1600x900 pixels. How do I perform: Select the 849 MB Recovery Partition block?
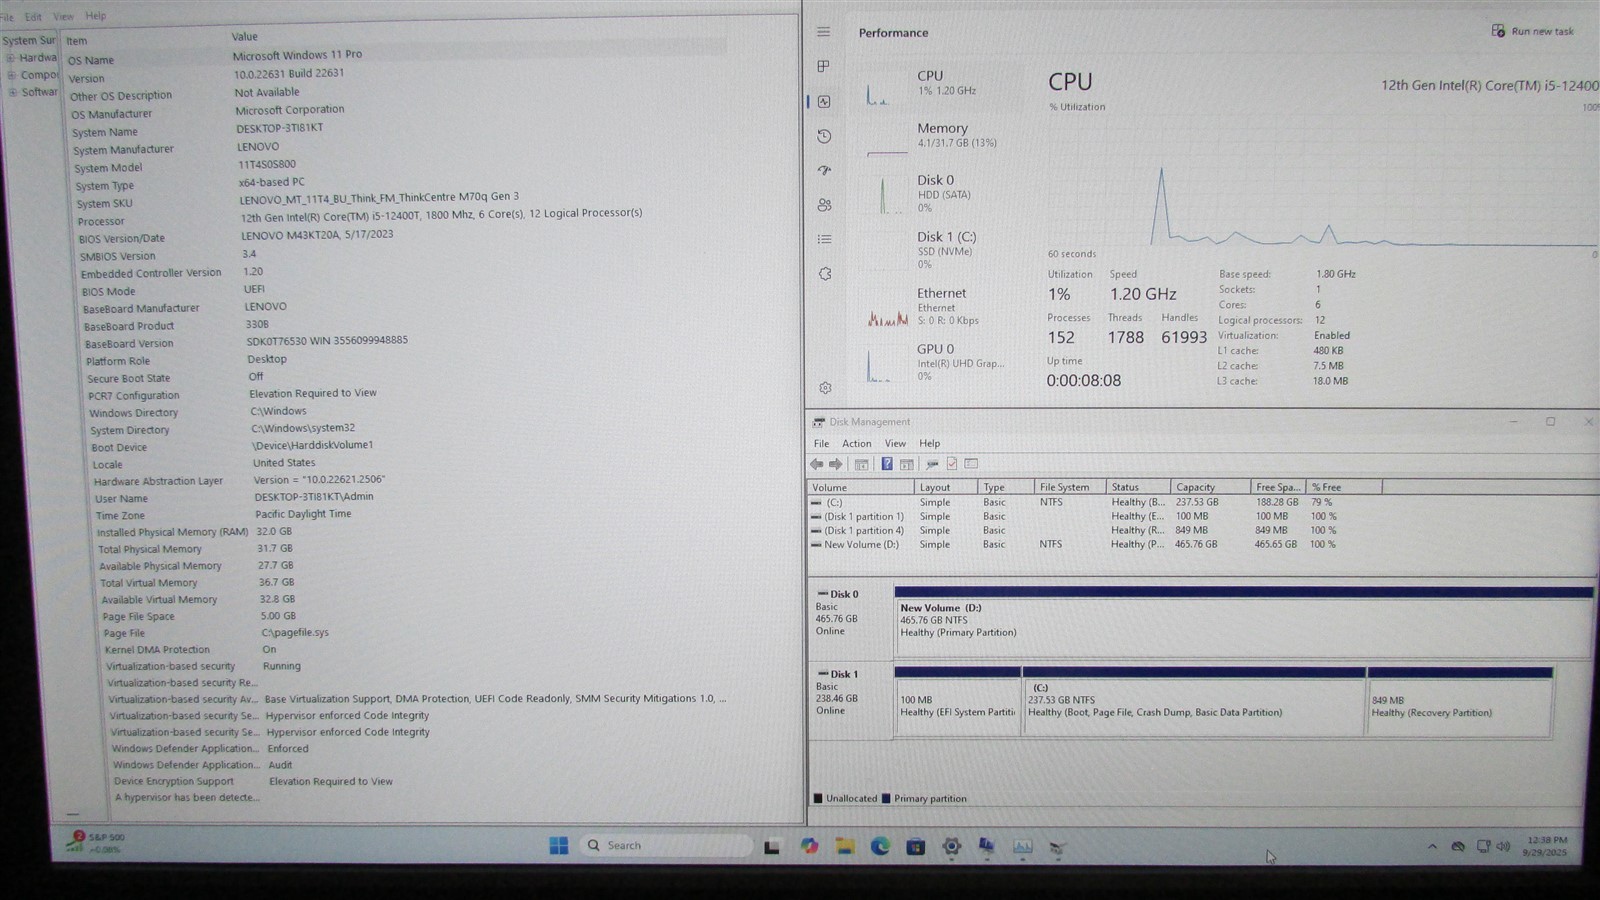point(1459,702)
